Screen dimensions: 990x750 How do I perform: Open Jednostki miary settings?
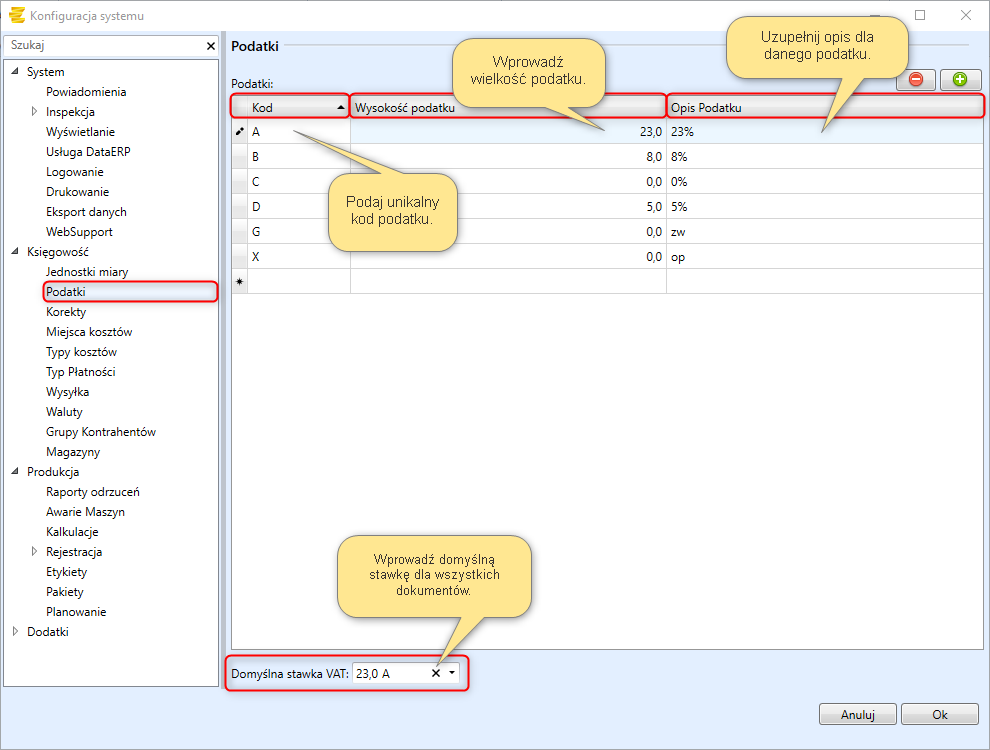coord(86,272)
